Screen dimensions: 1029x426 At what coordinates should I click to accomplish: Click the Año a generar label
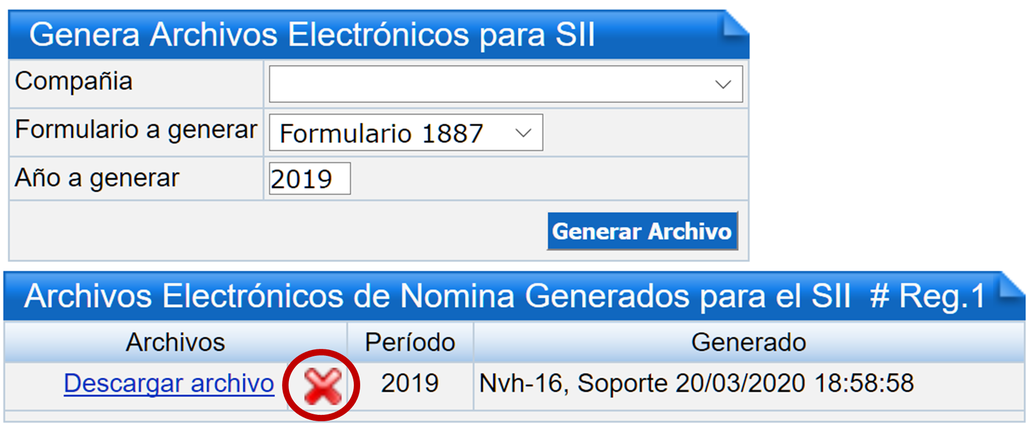pos(96,178)
